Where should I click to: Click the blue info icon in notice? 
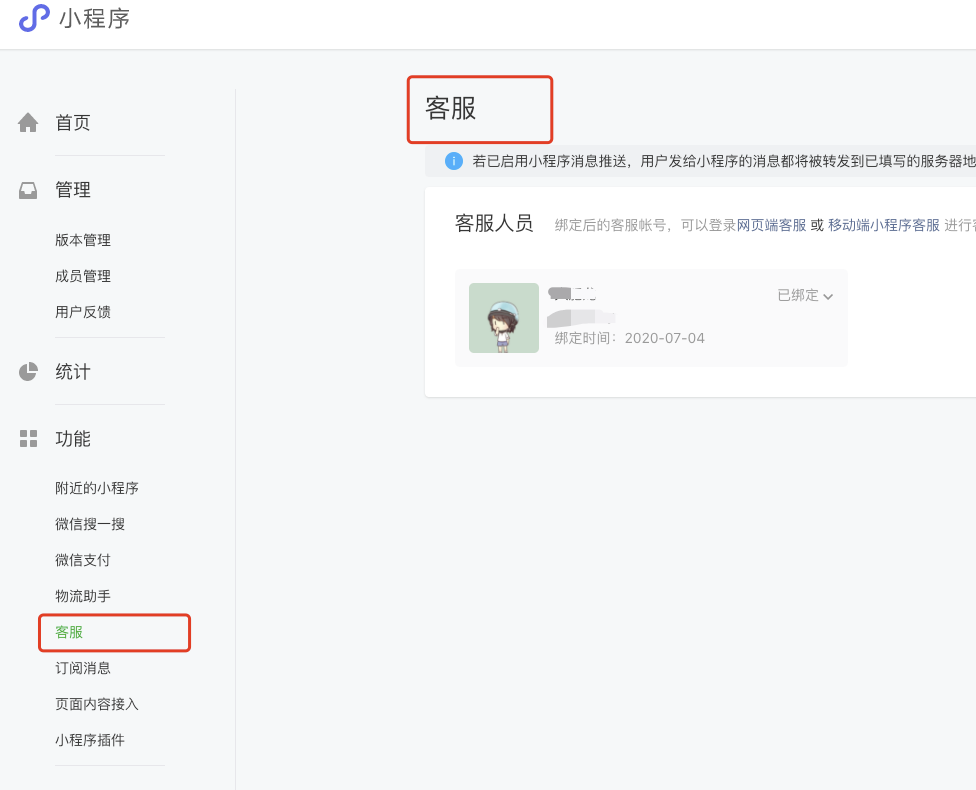pyautogui.click(x=454, y=161)
